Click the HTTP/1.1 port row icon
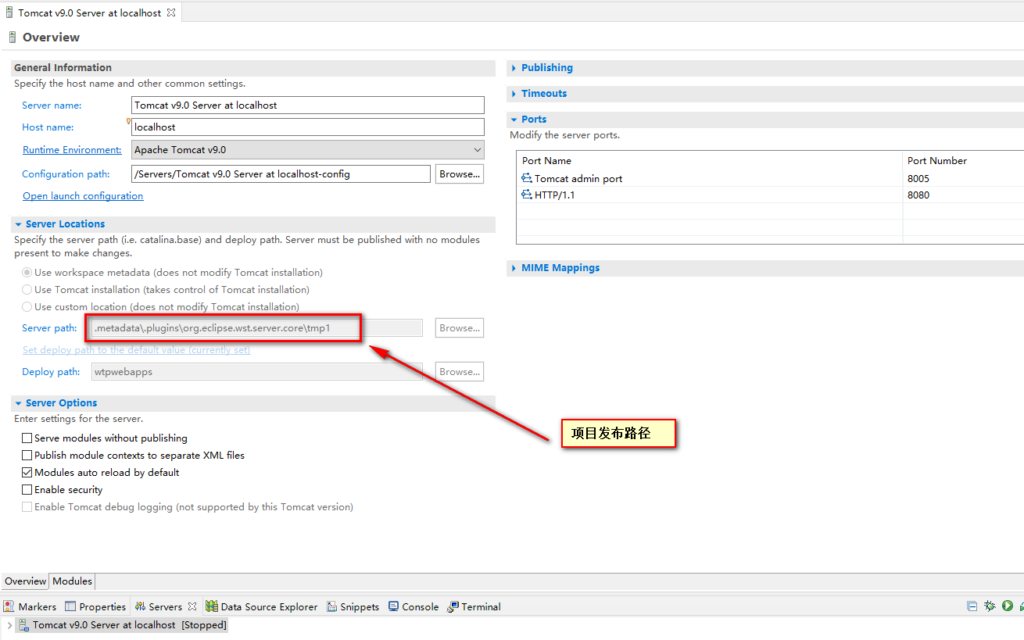 point(527,195)
